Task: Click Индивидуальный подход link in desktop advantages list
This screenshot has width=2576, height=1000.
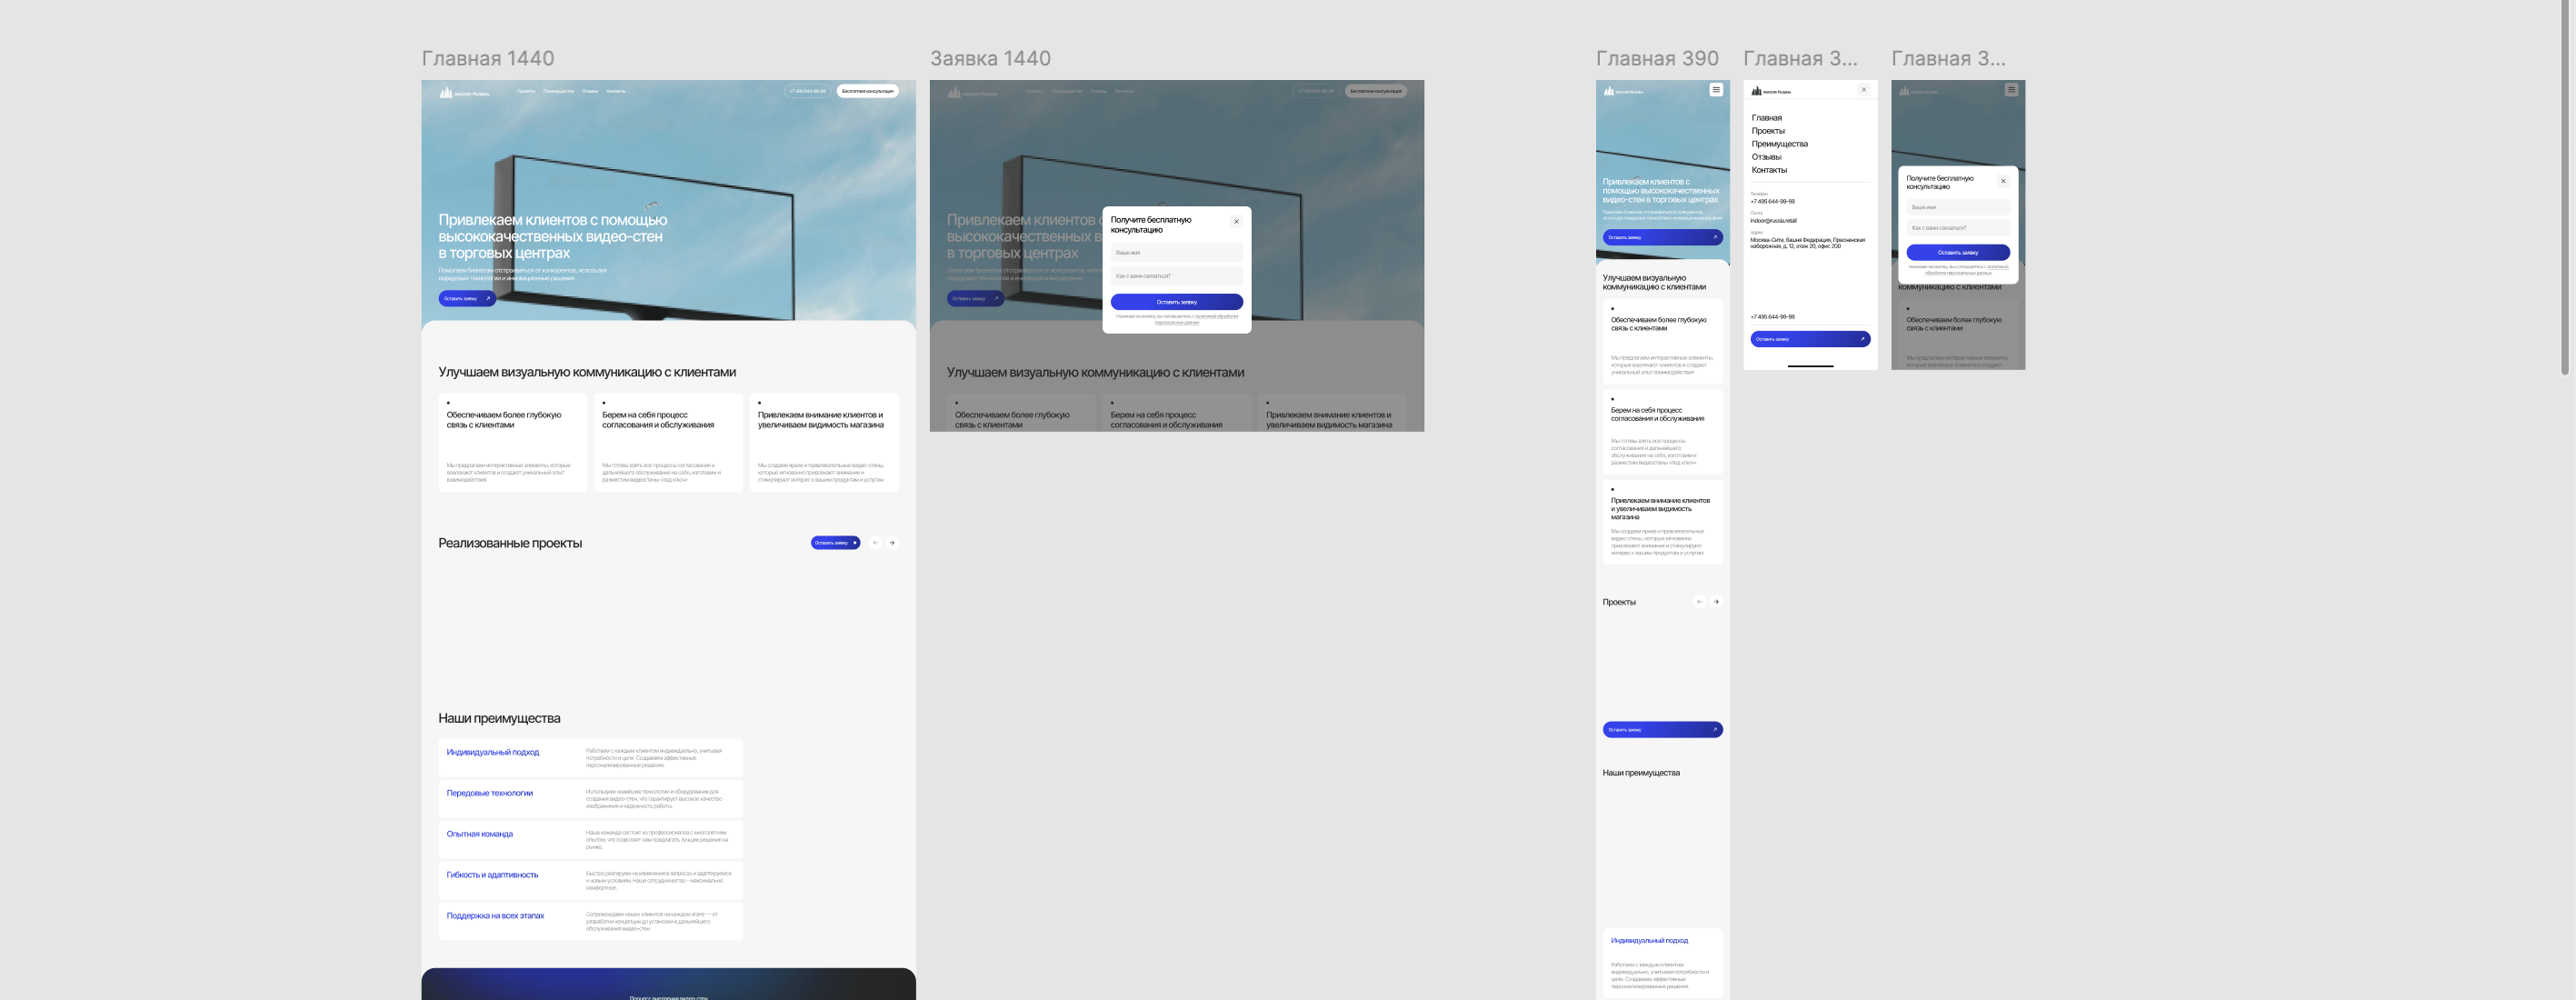Action: pos(492,752)
